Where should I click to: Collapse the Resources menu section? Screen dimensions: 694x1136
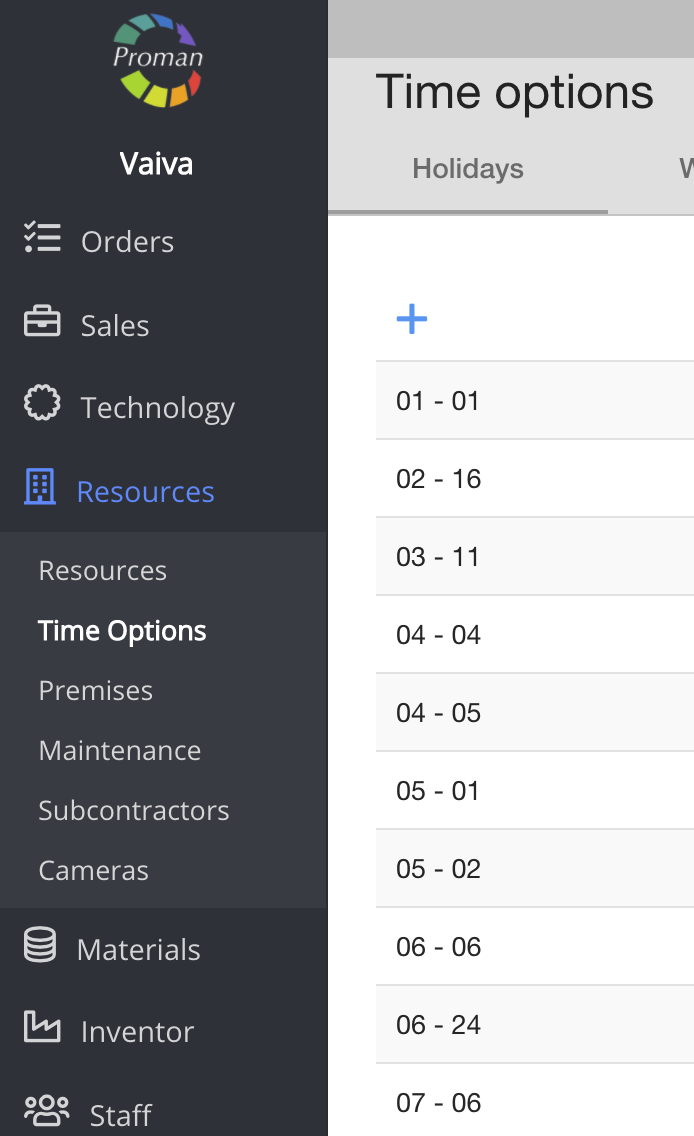[x=146, y=492]
